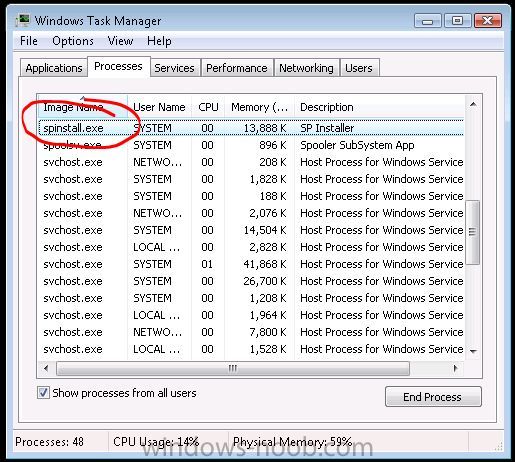Sort by CPU column header
515x462 pixels.
point(208,107)
